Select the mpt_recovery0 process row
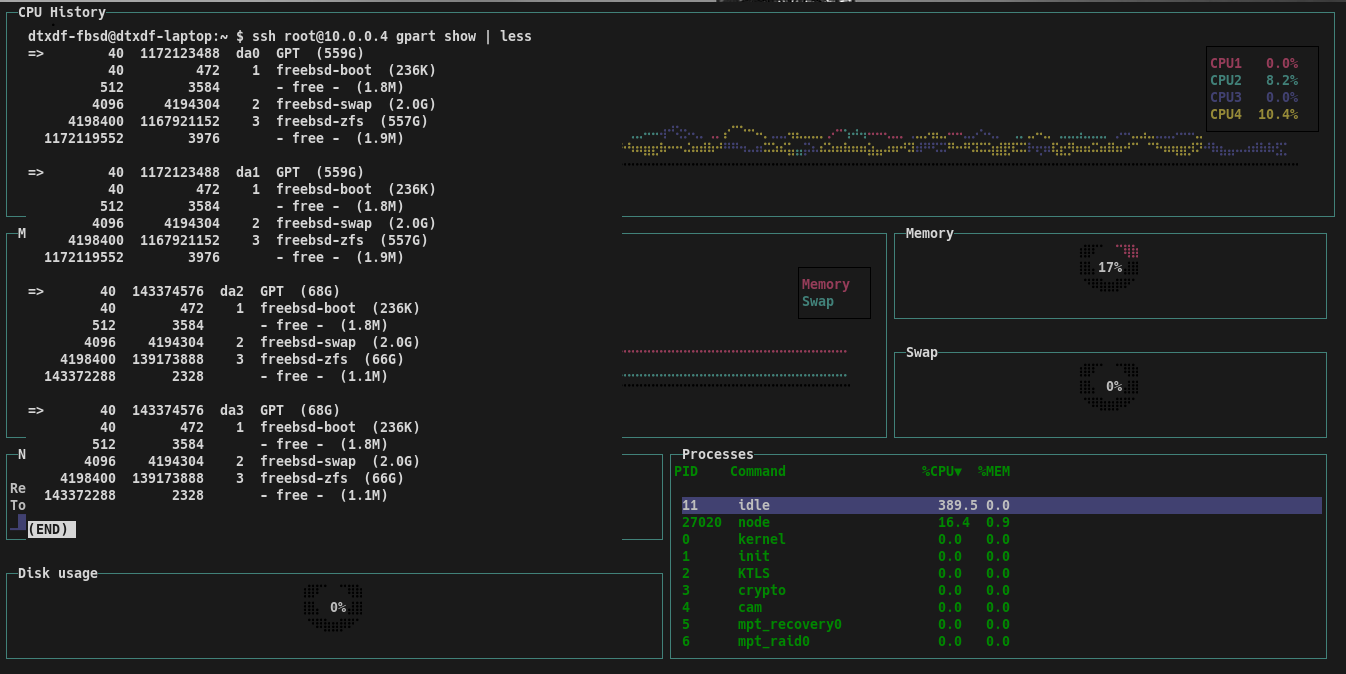Screen dimensions: 1346x674 789,624
